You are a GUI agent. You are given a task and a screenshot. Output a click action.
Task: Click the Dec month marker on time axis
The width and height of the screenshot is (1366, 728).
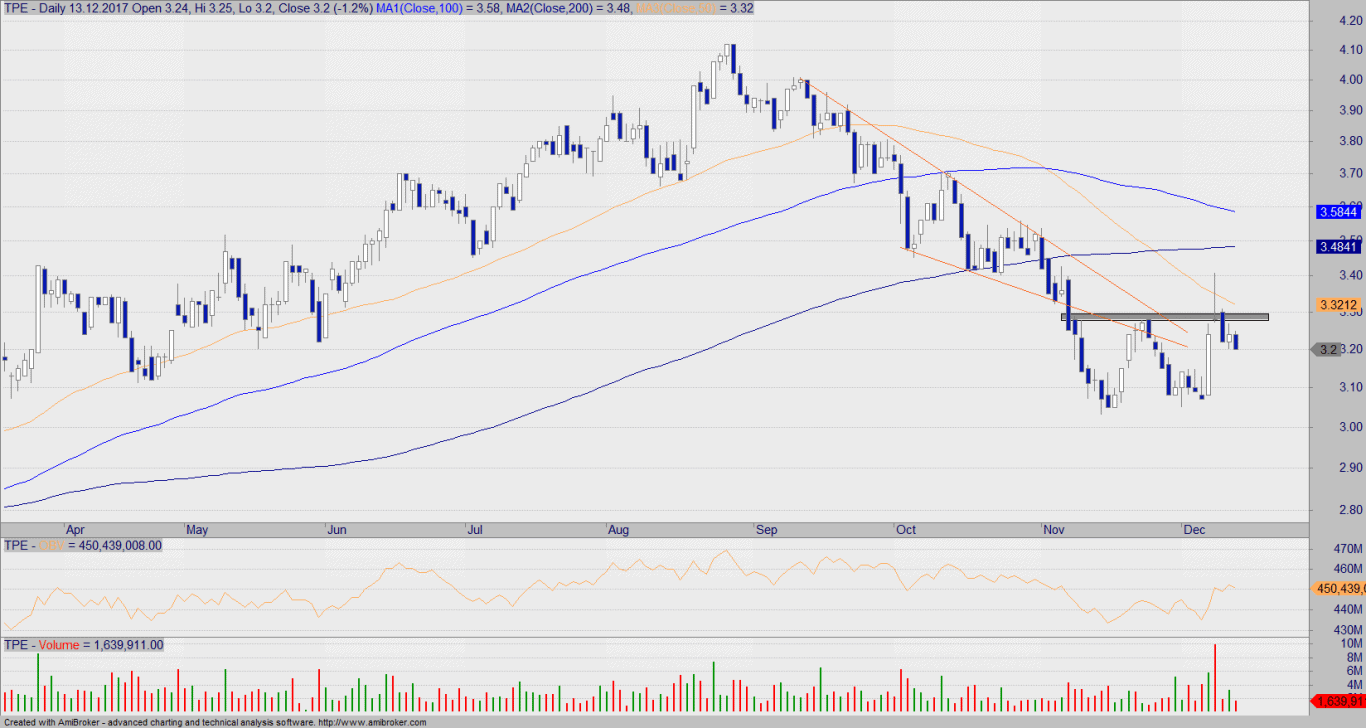pyautogui.click(x=1194, y=529)
